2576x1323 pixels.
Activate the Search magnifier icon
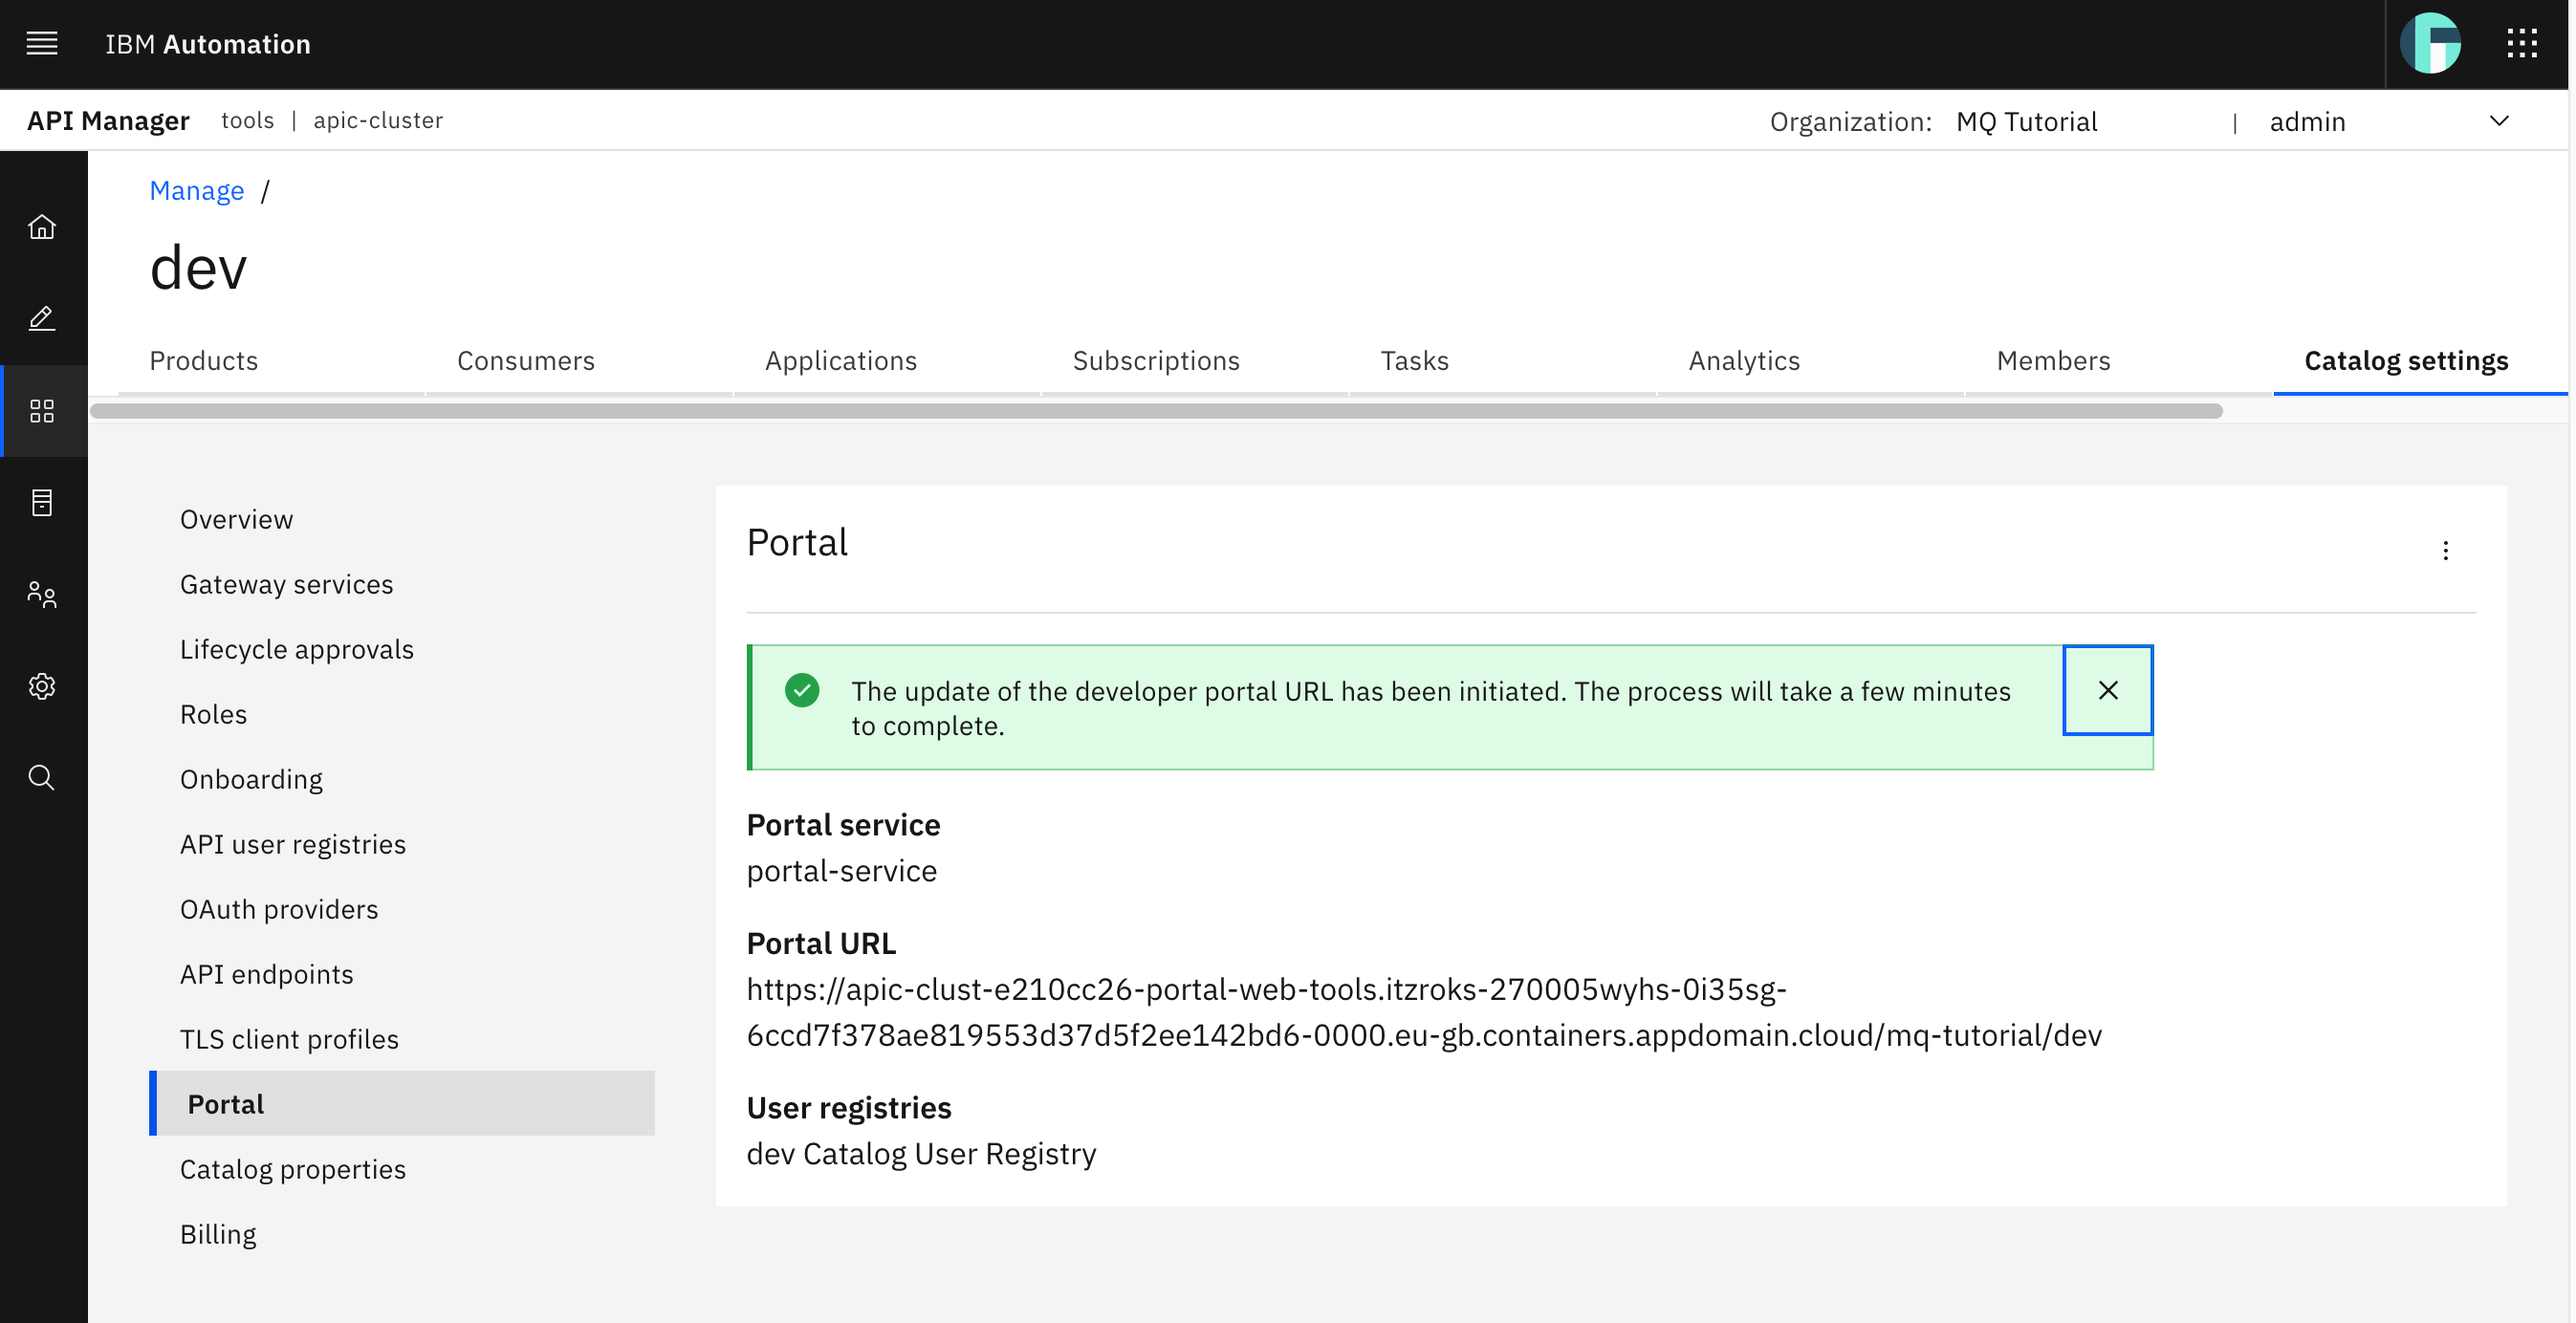point(42,777)
